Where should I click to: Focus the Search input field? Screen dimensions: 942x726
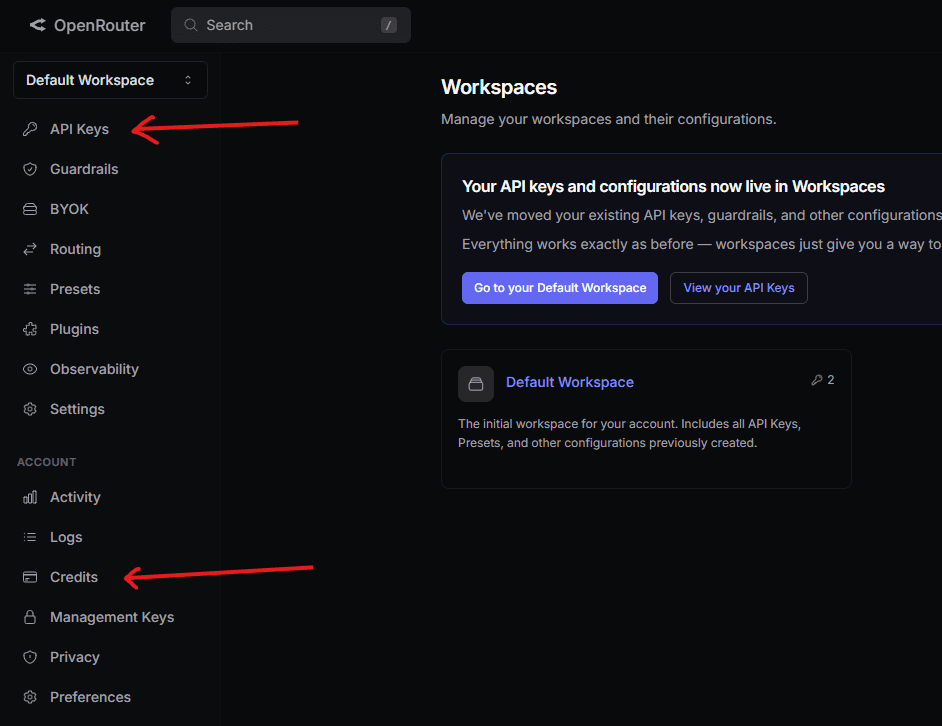click(291, 25)
